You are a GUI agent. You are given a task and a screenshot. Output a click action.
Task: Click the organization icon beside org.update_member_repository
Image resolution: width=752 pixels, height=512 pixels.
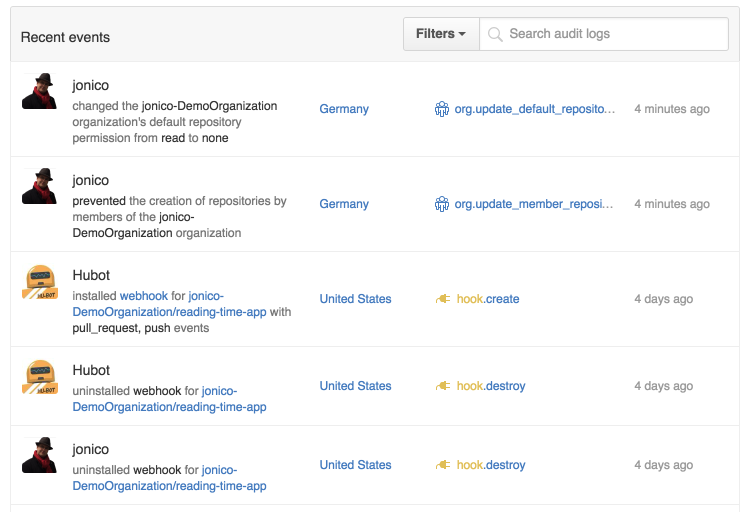tap(442, 204)
